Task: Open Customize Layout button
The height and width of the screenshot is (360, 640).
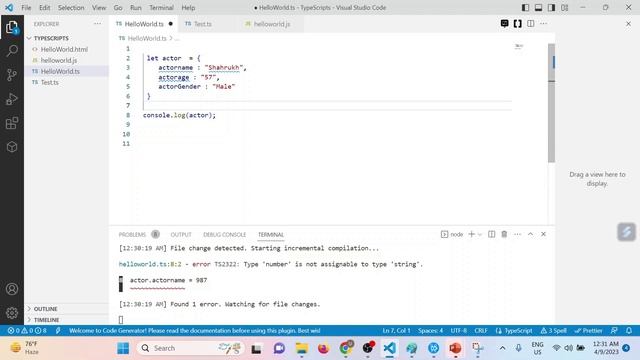Action: (564, 7)
